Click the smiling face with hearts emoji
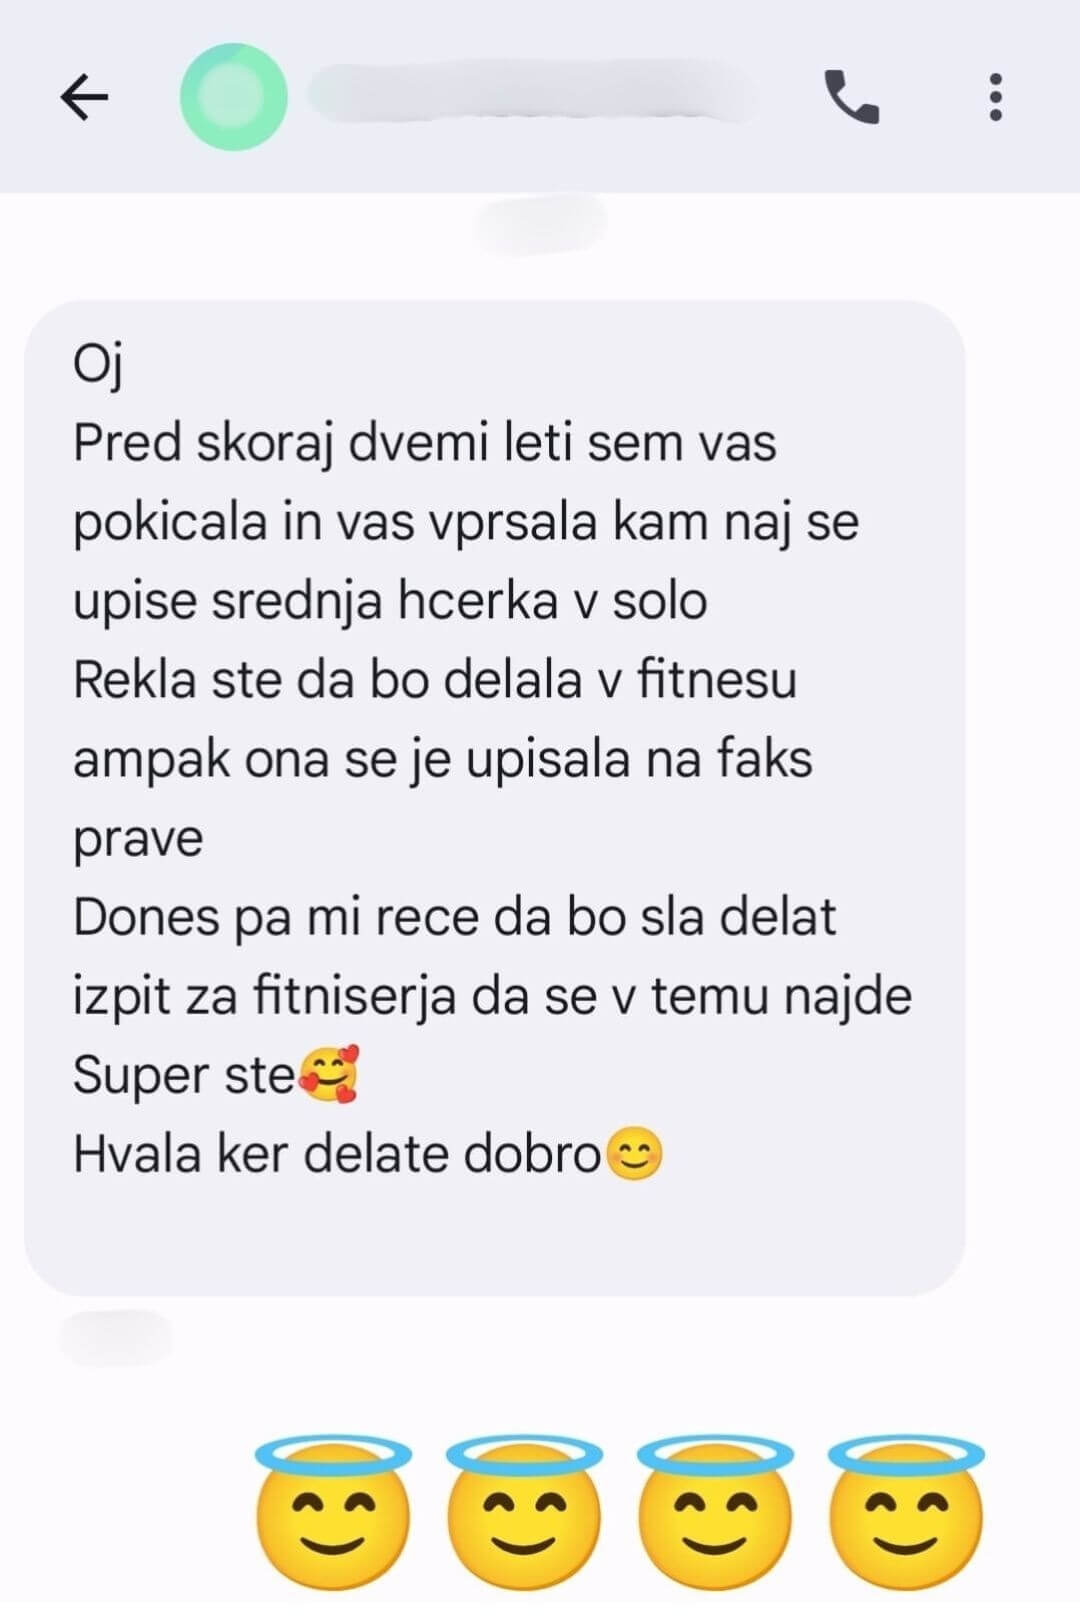The height and width of the screenshot is (1620, 1080). point(330,1075)
